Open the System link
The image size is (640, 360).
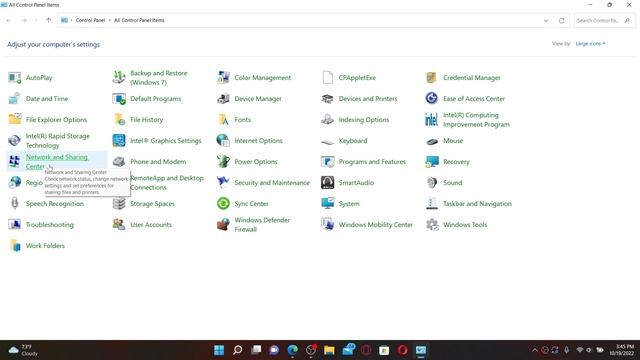(x=349, y=203)
